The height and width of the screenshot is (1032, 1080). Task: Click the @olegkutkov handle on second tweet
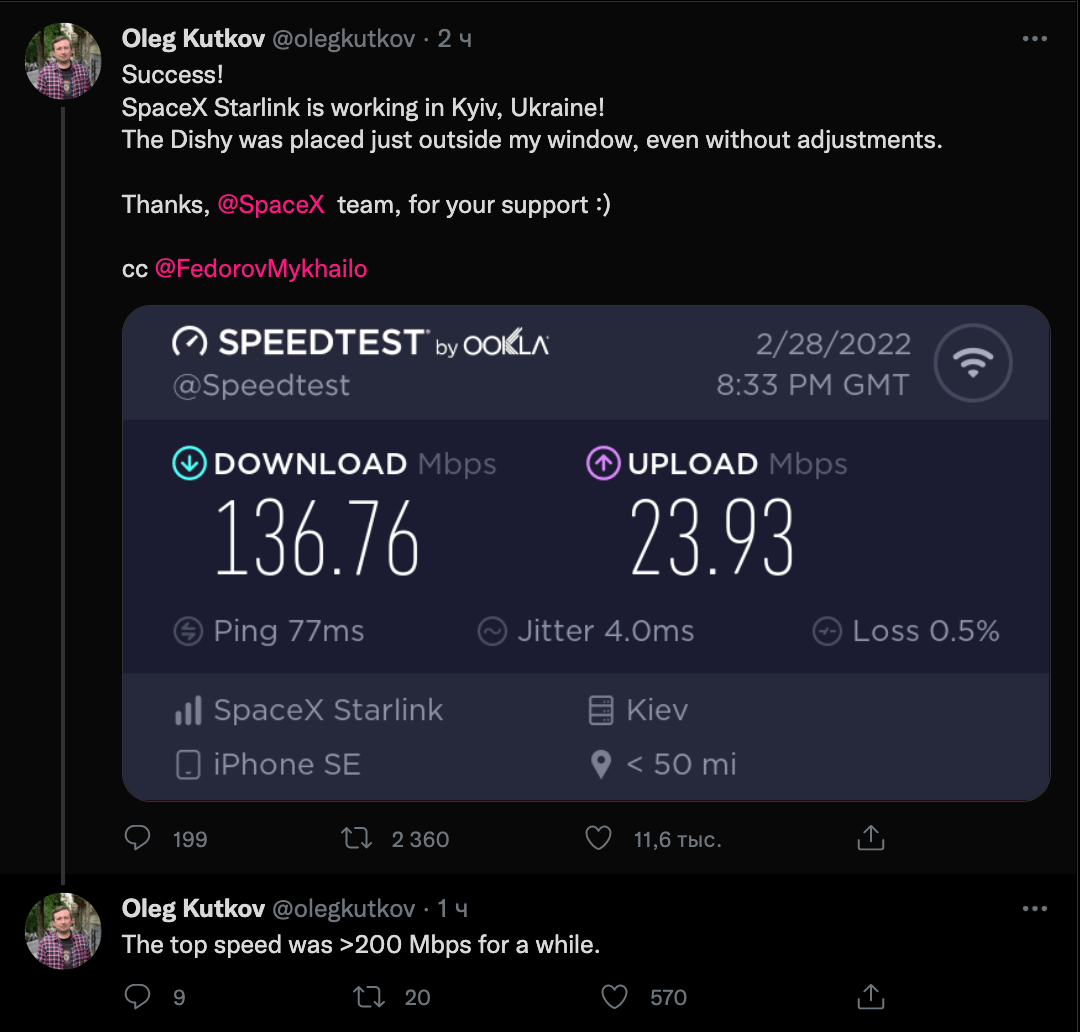pyautogui.click(x=343, y=909)
